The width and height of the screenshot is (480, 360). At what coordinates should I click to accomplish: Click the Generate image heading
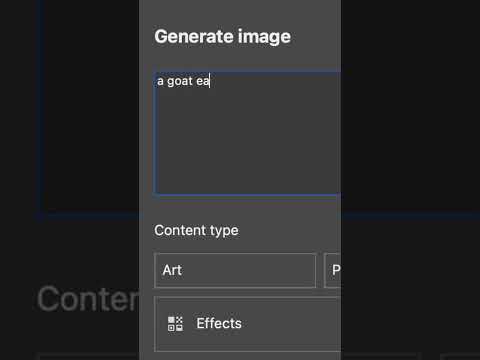point(222,36)
